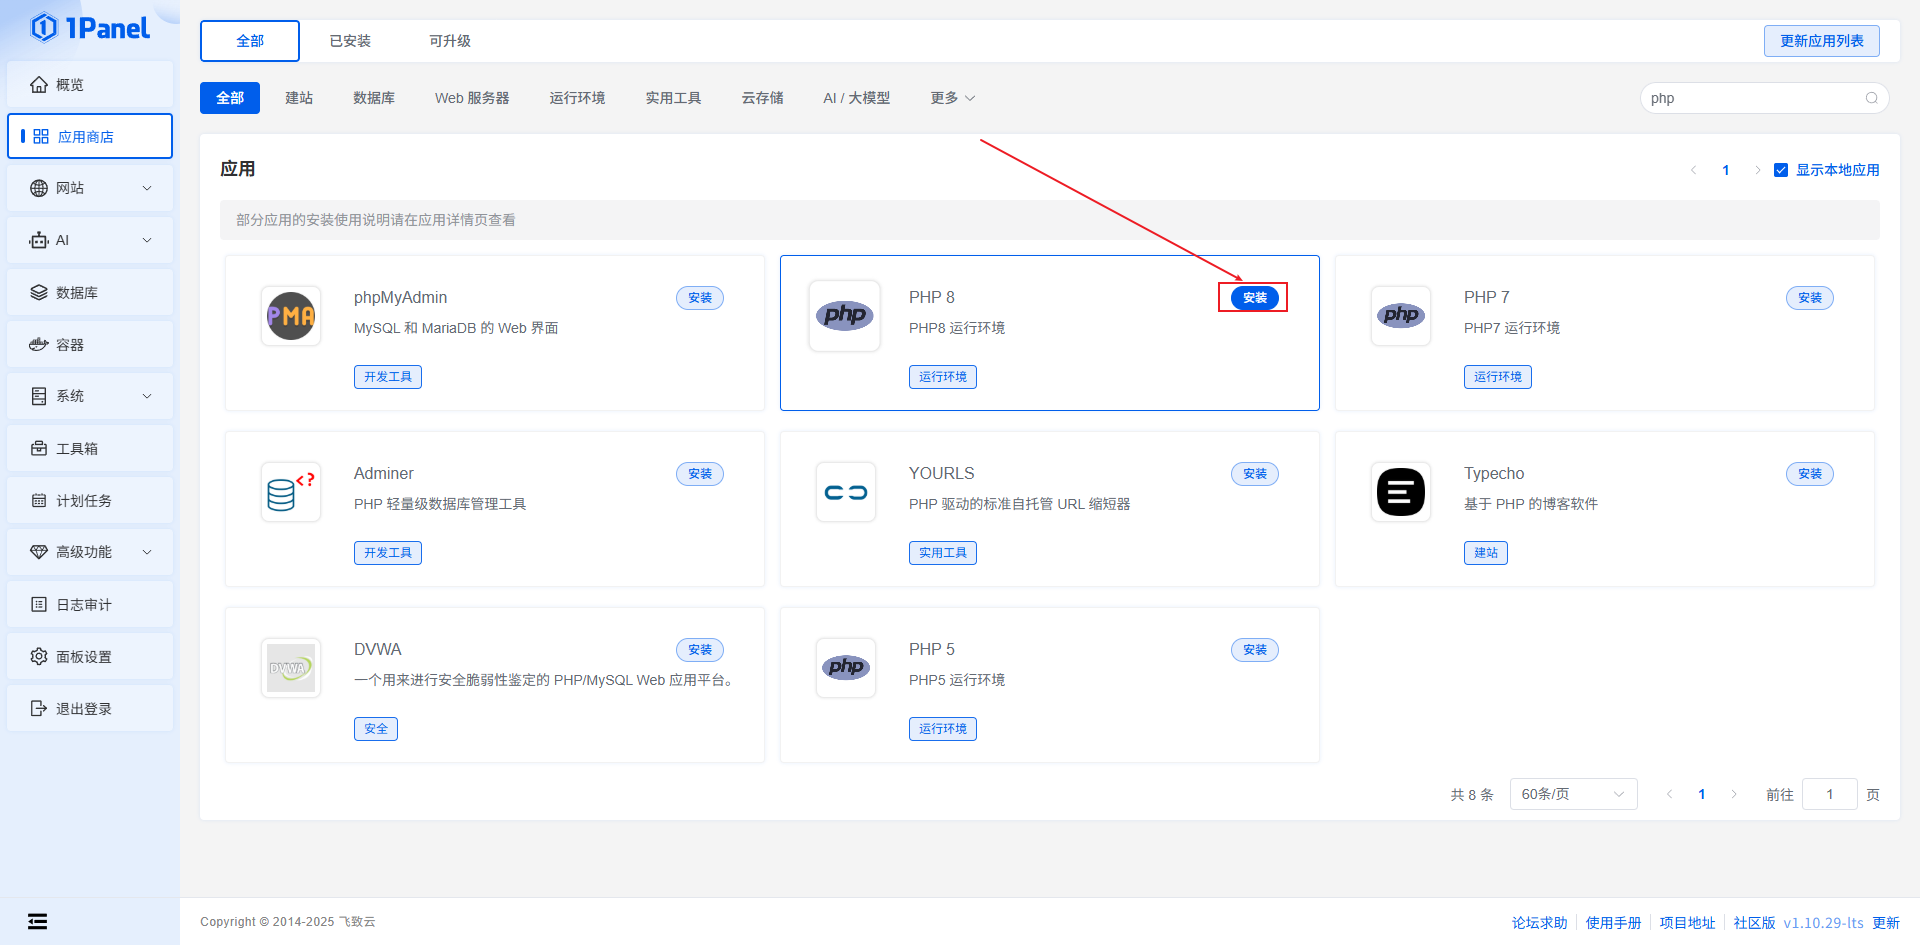Filter by 云存储 category
The image size is (1920, 945).
tap(763, 98)
